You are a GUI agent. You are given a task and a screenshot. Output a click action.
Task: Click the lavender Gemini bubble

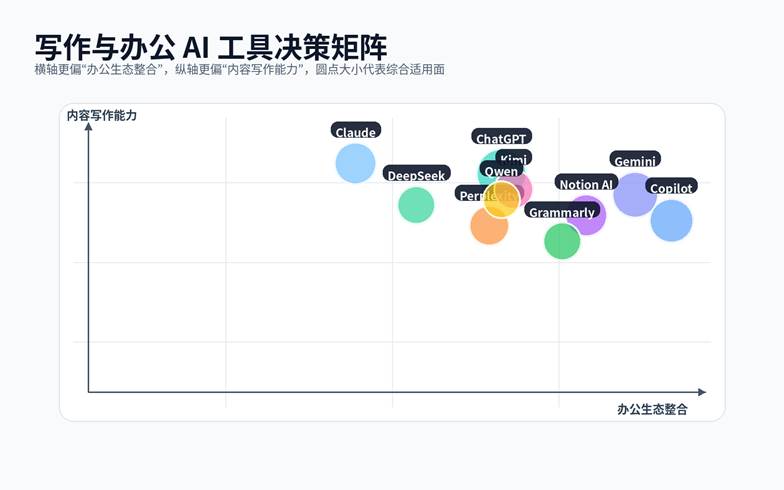(635, 194)
